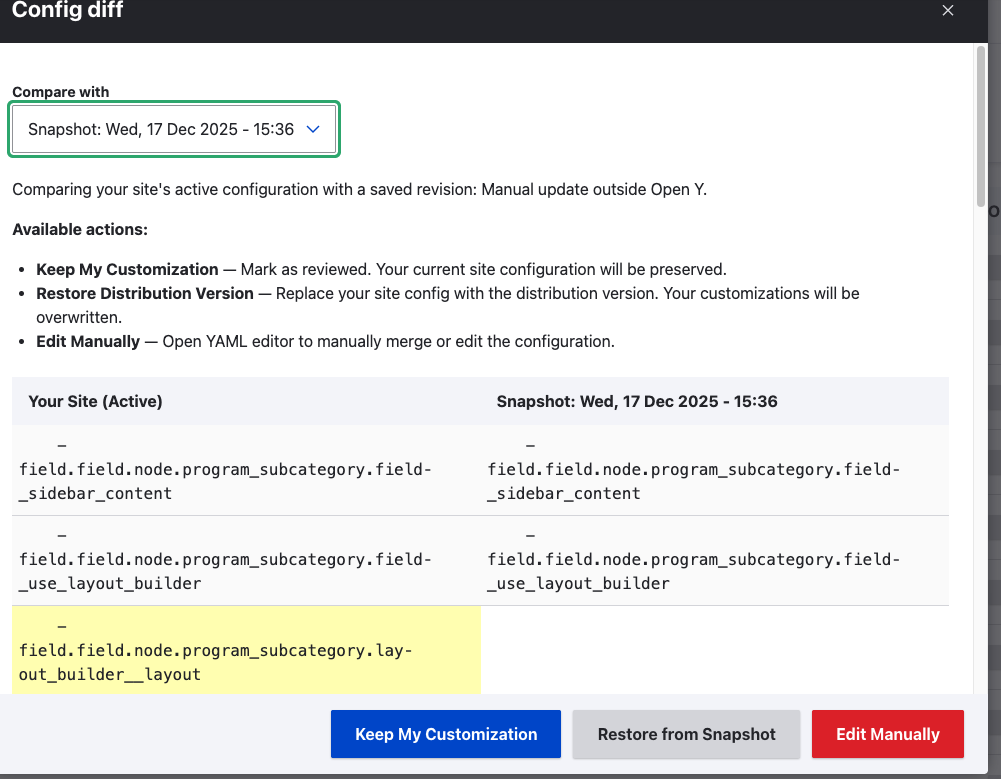The width and height of the screenshot is (1001, 779).
Task: Click the Restore from Snapshot button
Action: (686, 734)
